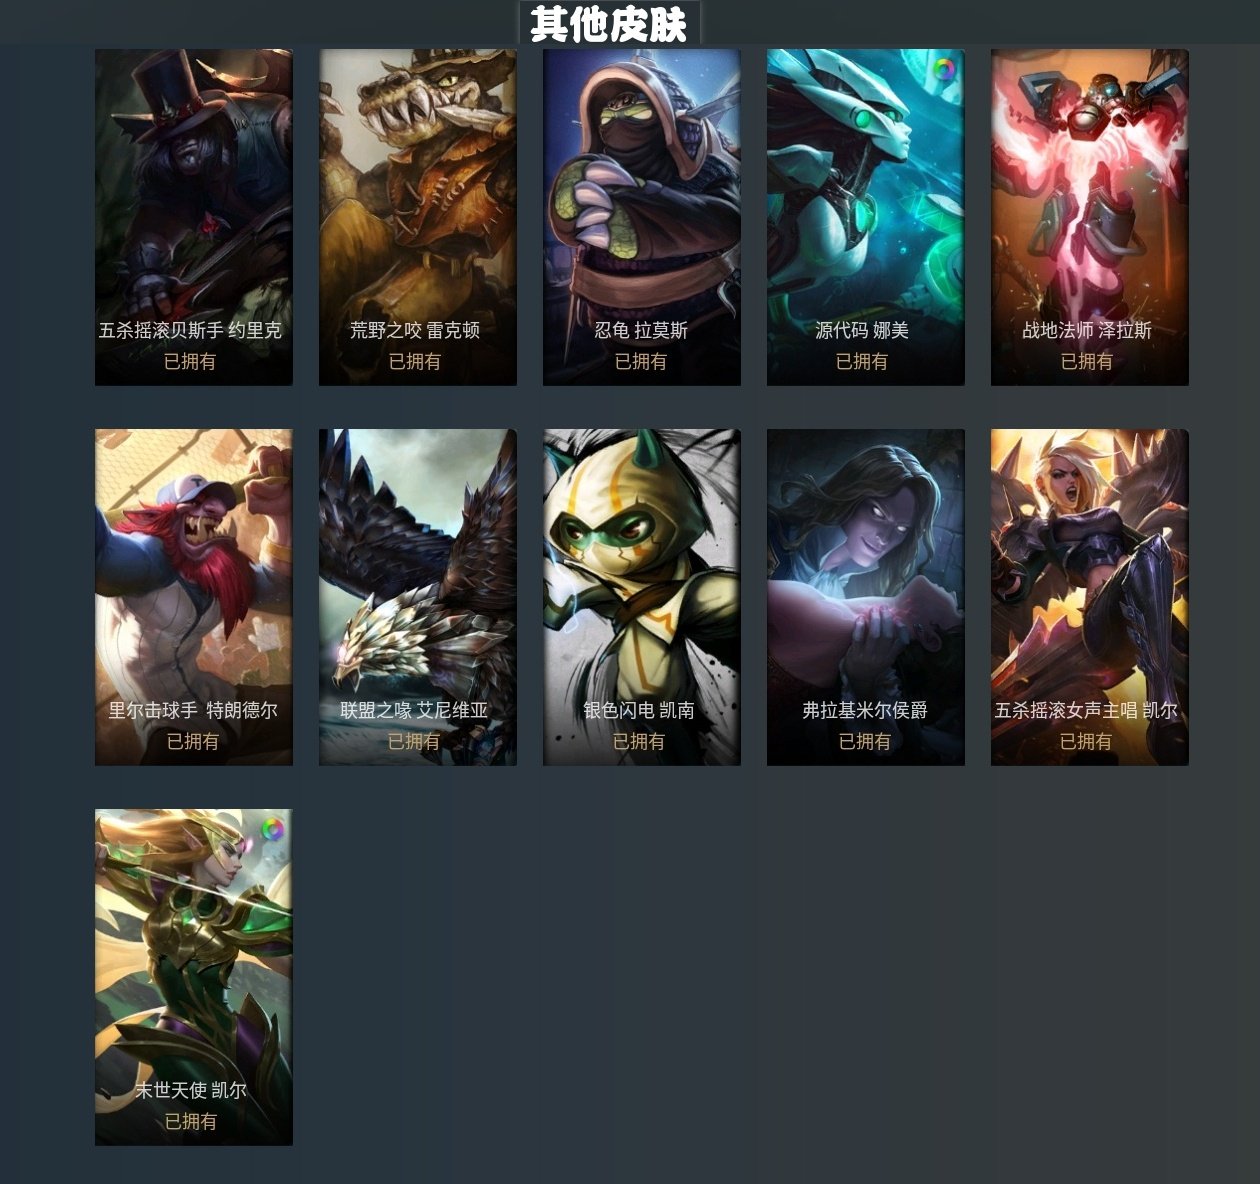Click the 荒野之咬 雷克顿 name text
1260x1184 pixels.
click(415, 330)
